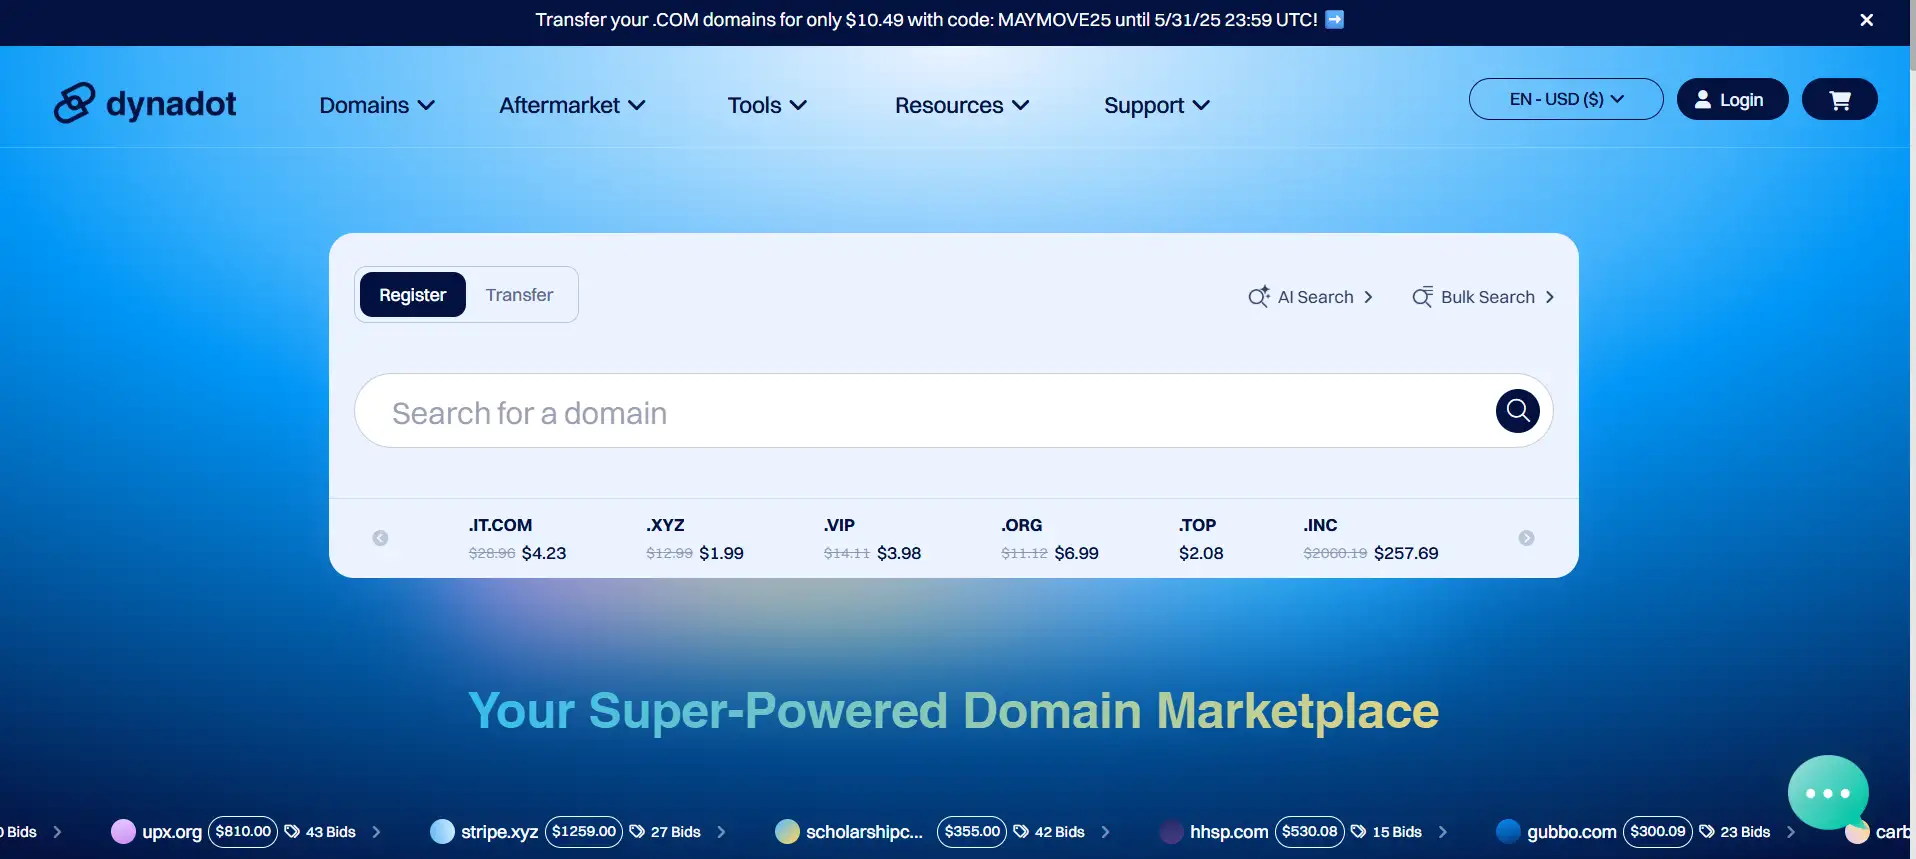The width and height of the screenshot is (1916, 859).
Task: Select the .XYZ $1.99 deal
Action: tap(695, 539)
